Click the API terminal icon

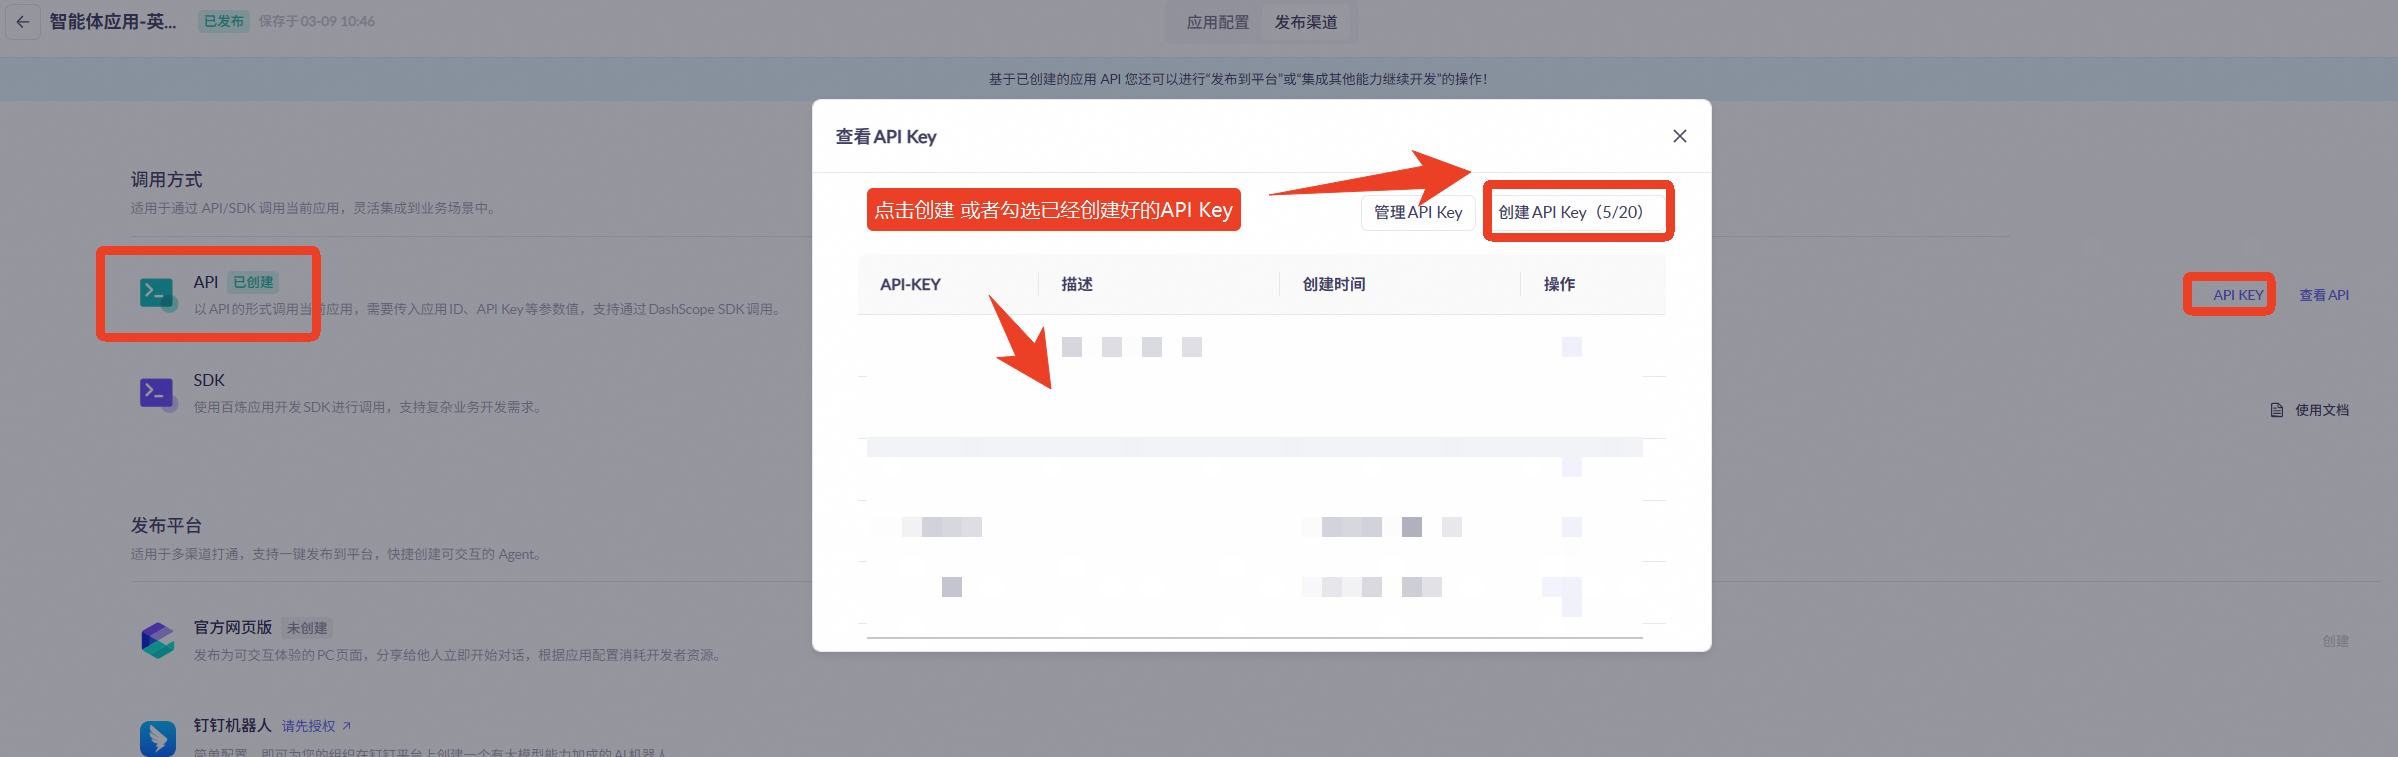pyautogui.click(x=157, y=294)
